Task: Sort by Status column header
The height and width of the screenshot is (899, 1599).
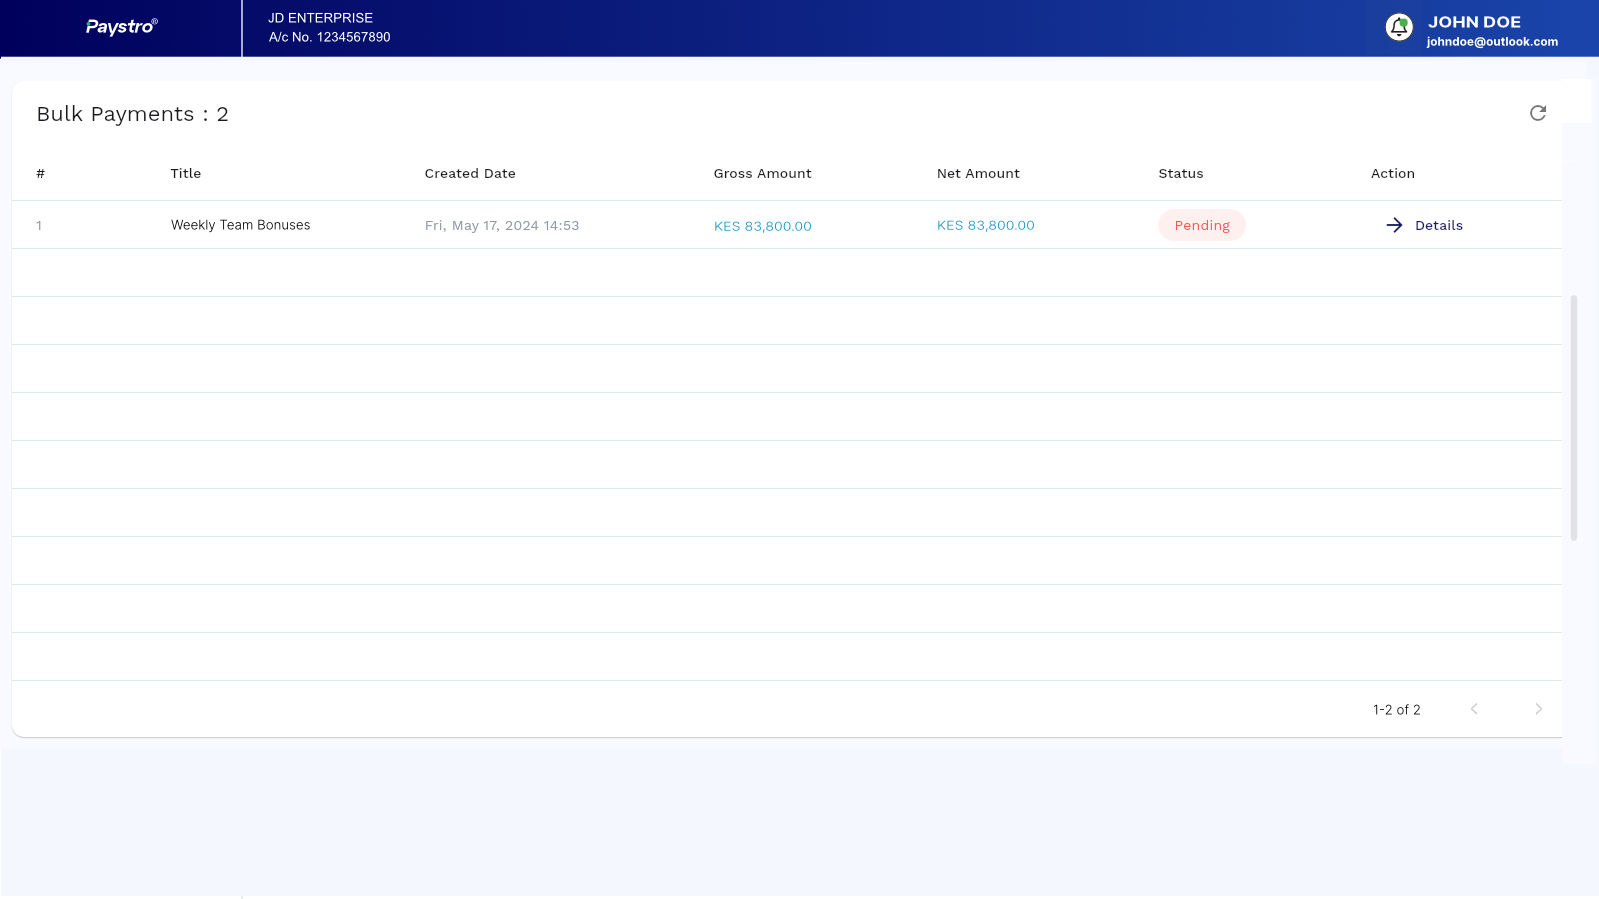Action: click(x=1181, y=173)
